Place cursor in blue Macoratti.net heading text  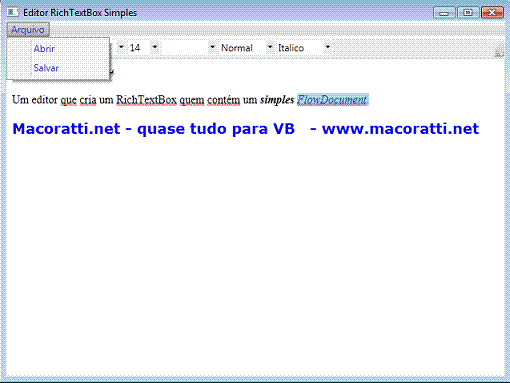[x=66, y=129]
